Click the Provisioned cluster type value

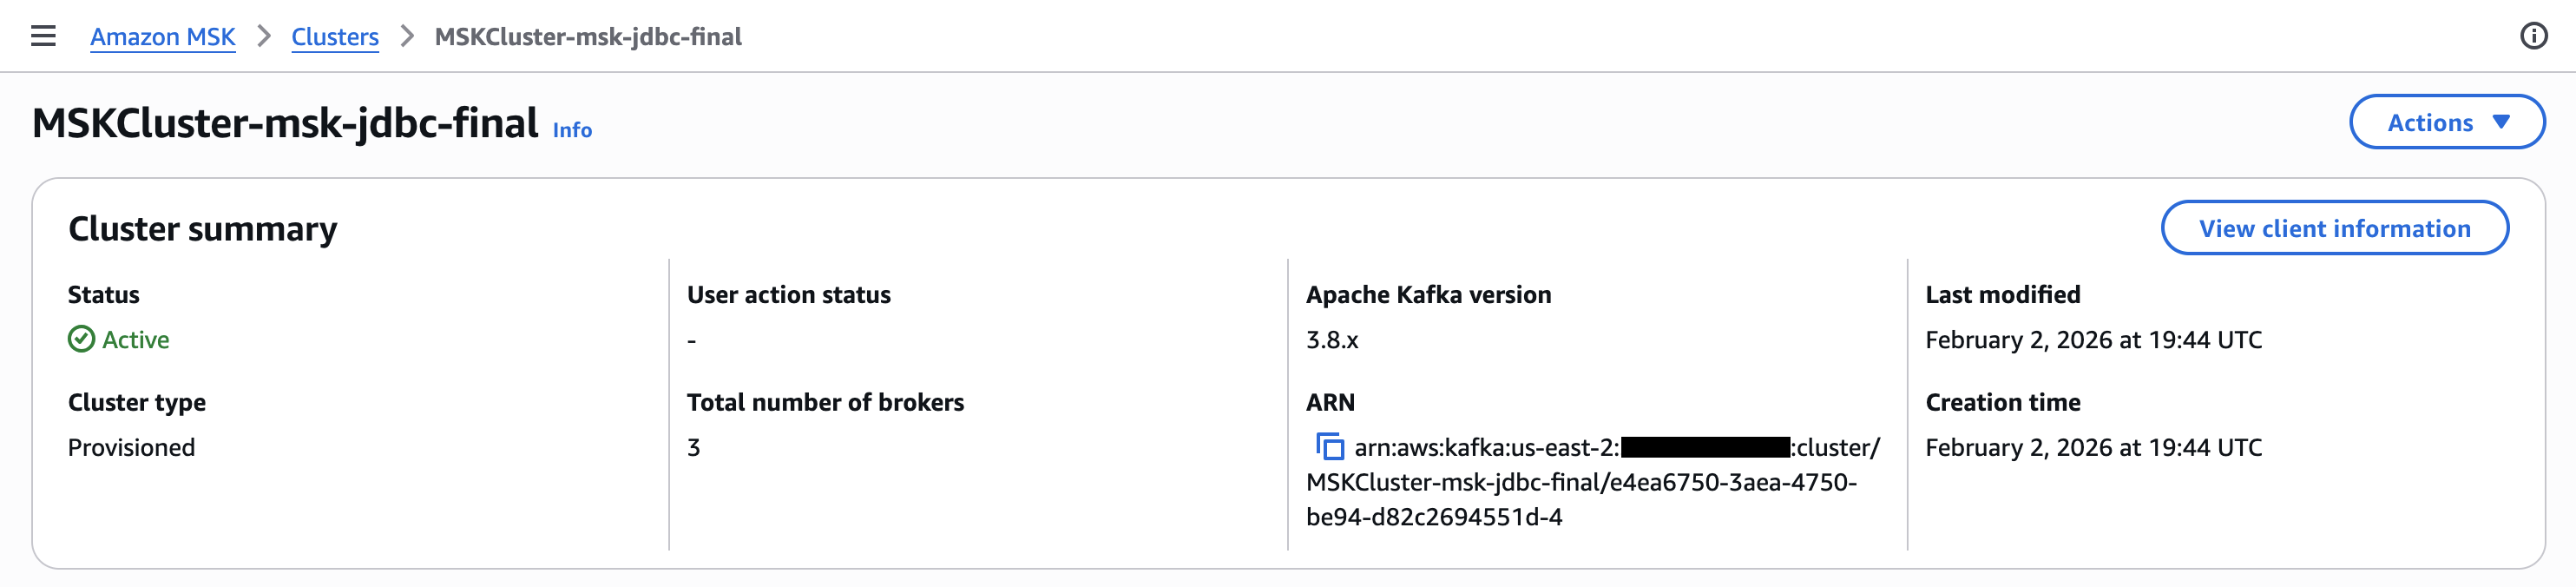[x=131, y=447]
